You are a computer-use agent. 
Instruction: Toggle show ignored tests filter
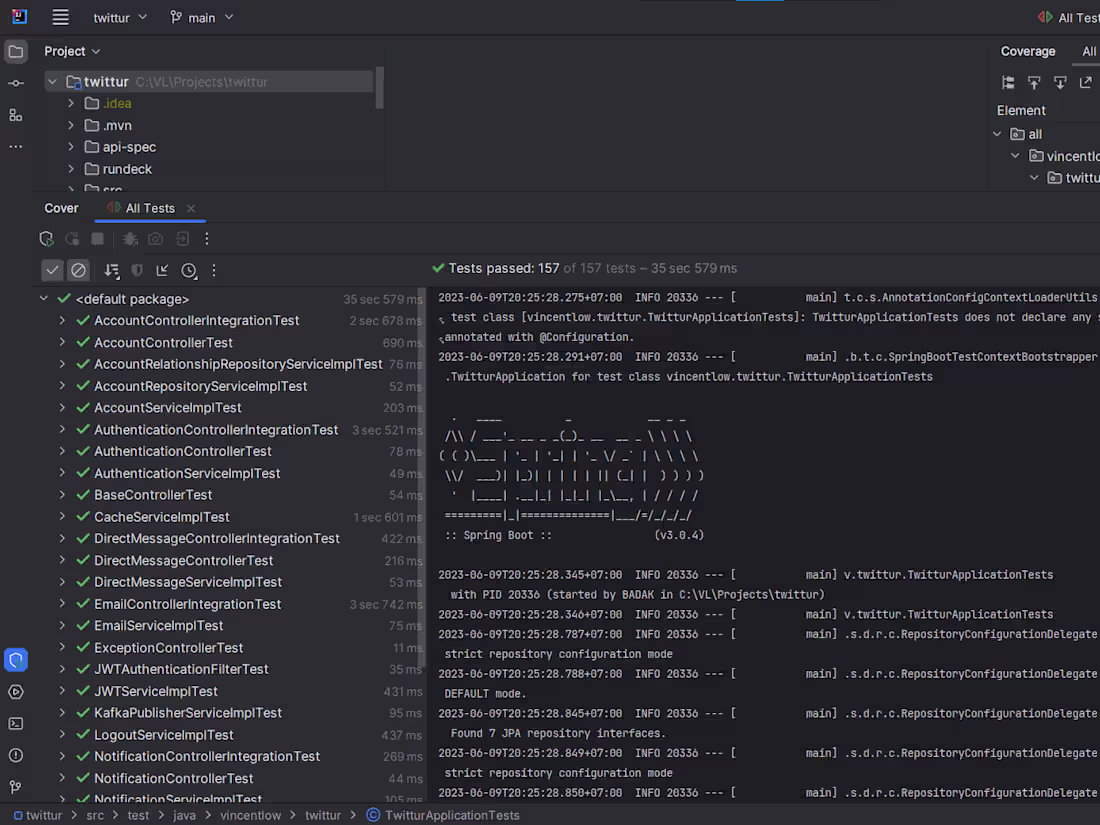79,270
